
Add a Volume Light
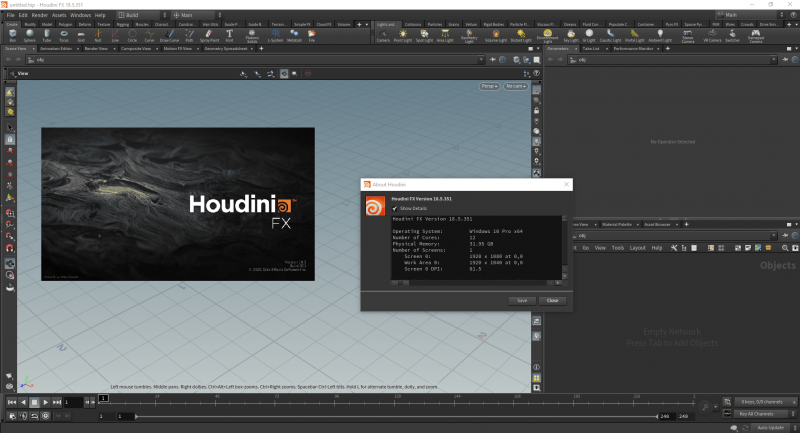pos(495,36)
